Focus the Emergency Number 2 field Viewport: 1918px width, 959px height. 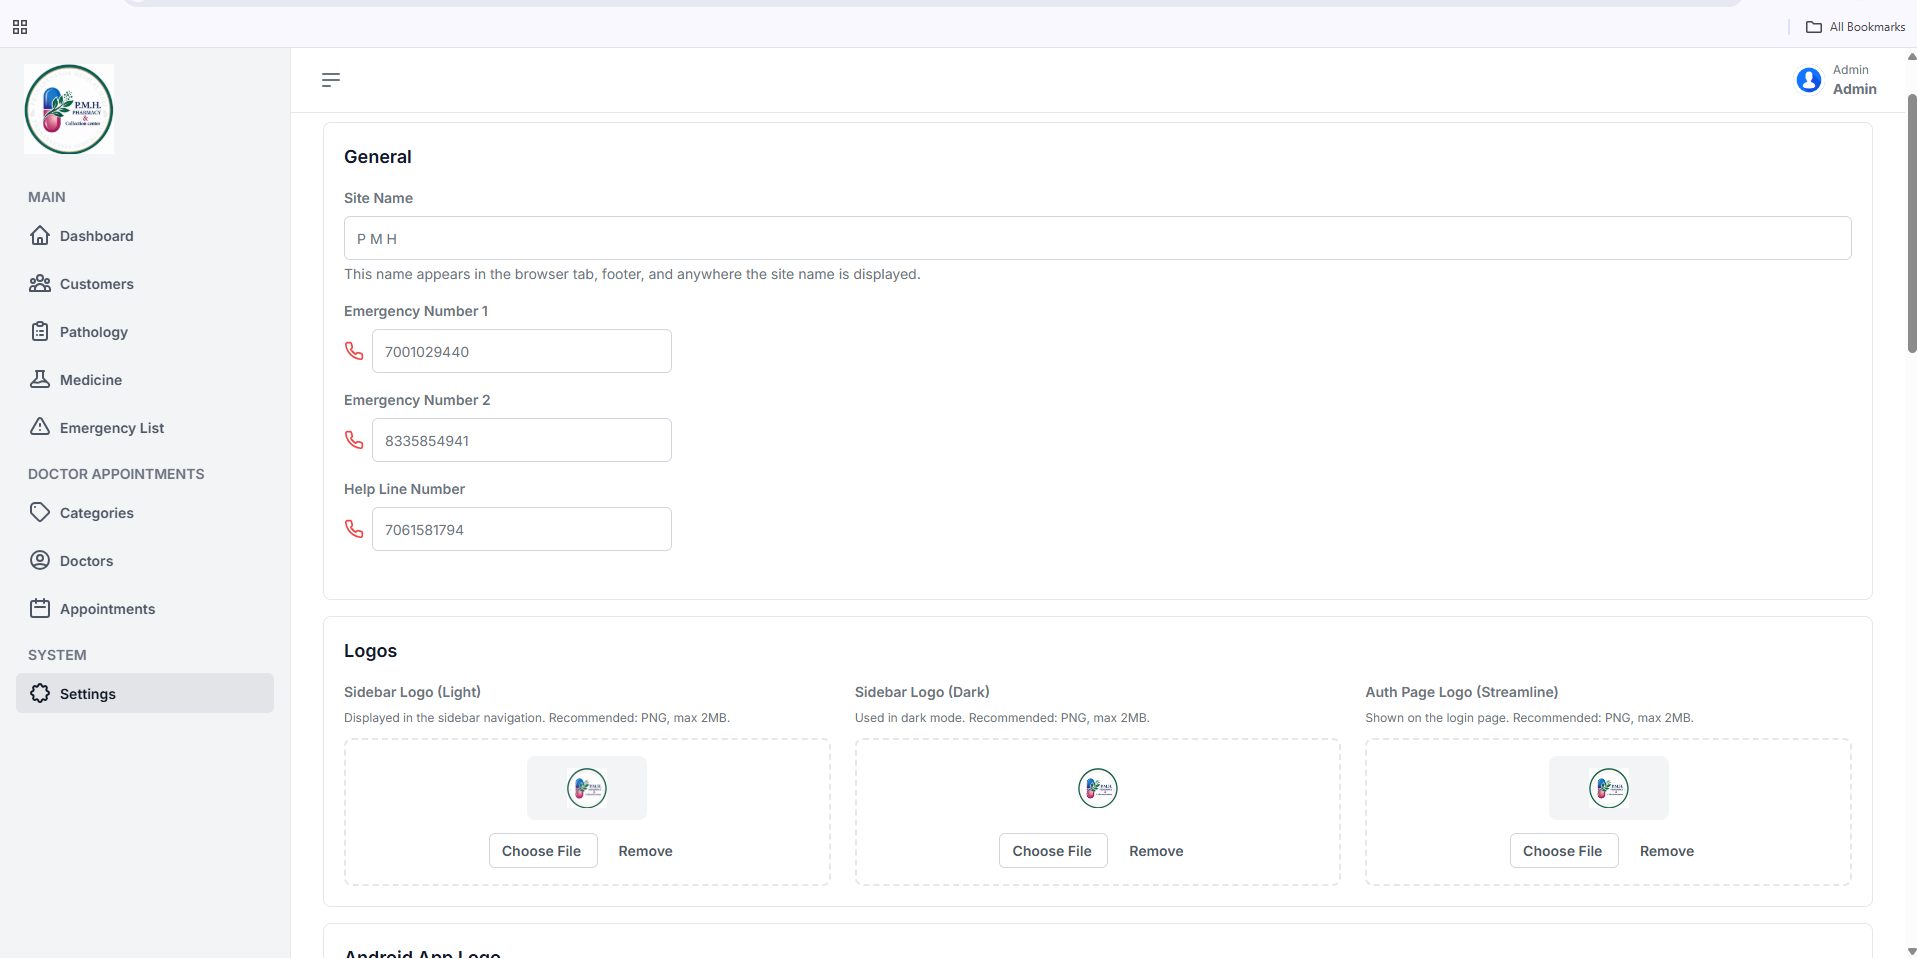522,440
